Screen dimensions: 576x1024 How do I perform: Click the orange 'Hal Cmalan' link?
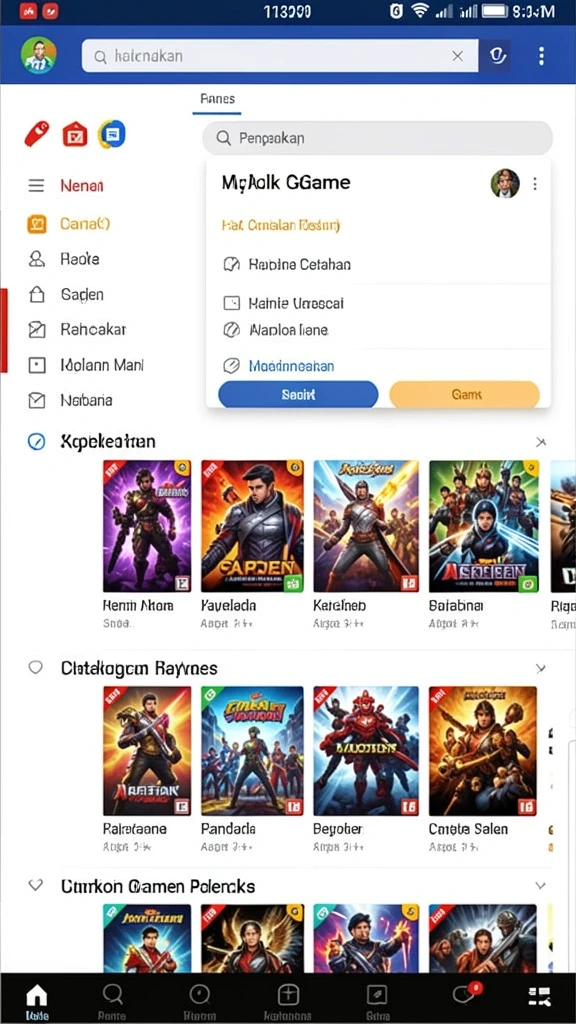click(x=281, y=226)
